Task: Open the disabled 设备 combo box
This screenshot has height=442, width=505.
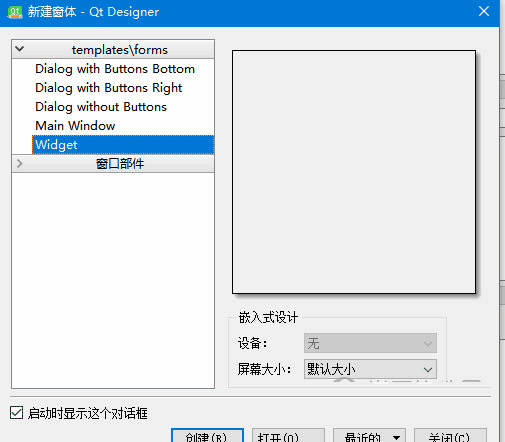Action: (370, 343)
